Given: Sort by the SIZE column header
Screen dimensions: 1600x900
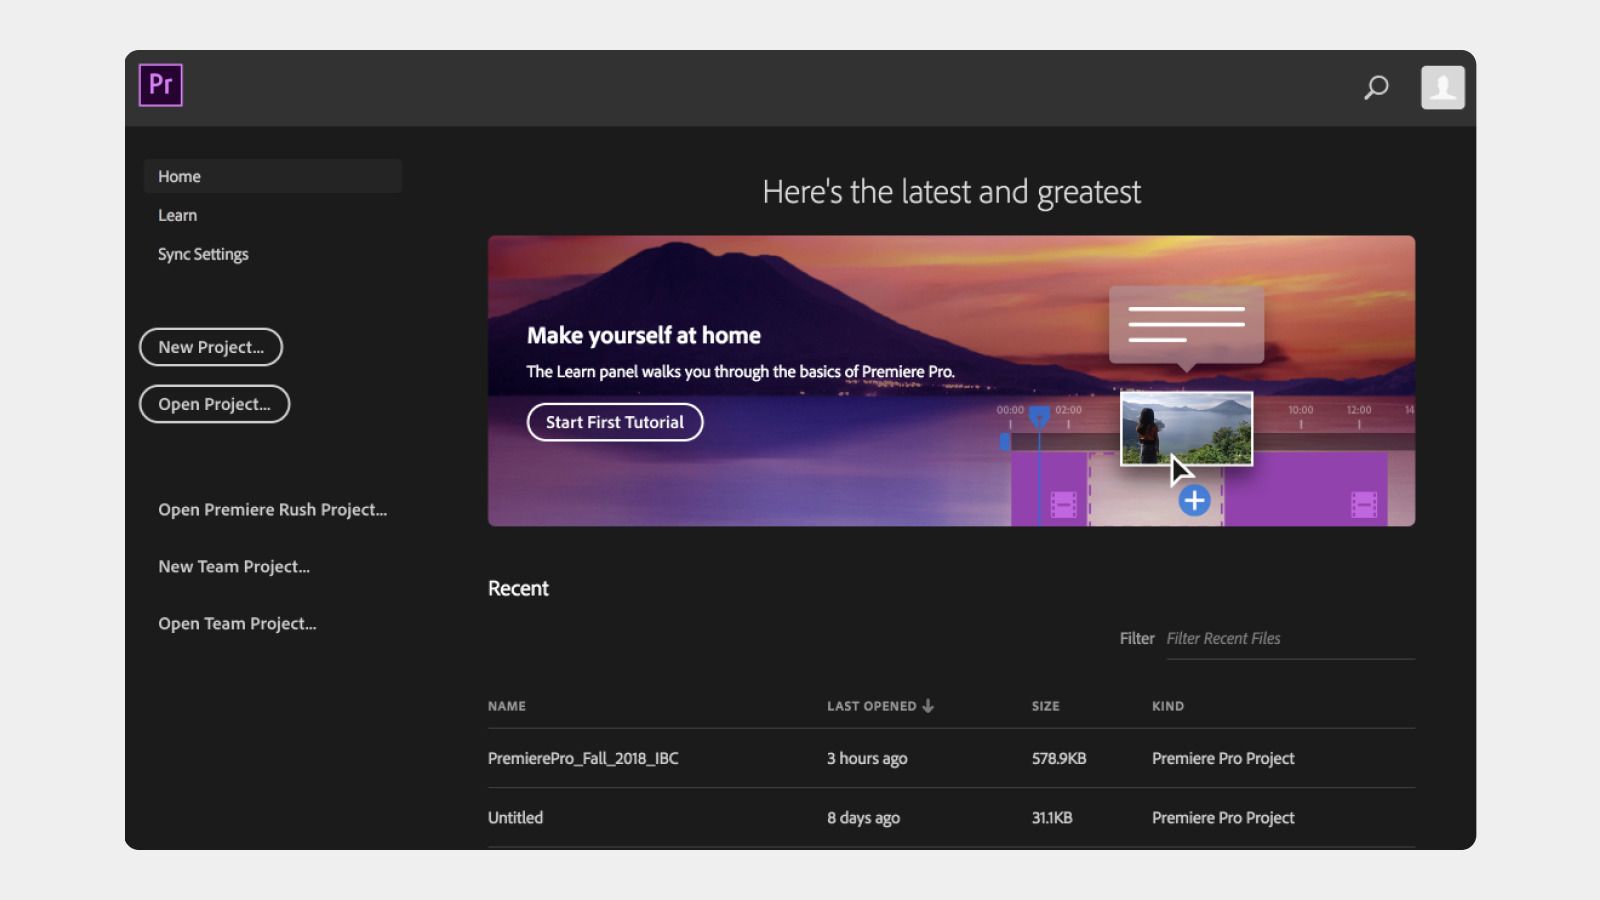Looking at the screenshot, I should pyautogui.click(x=1046, y=706).
